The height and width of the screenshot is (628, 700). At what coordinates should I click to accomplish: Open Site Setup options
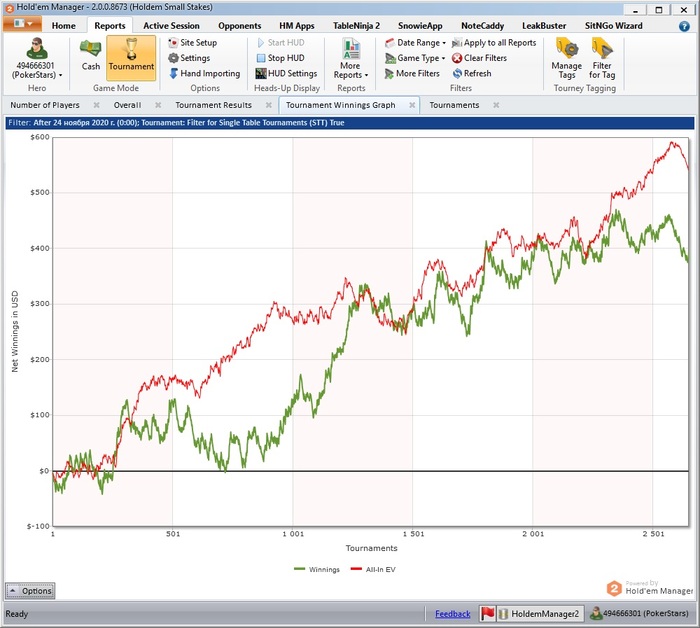(193, 43)
